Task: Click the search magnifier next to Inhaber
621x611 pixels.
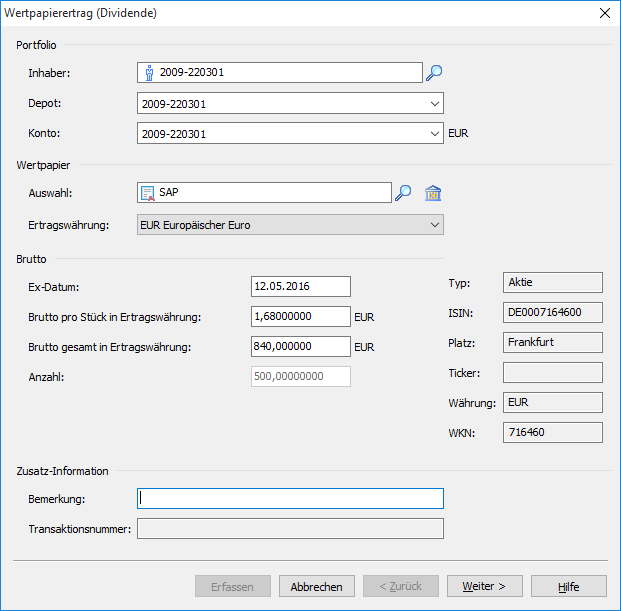Action: pyautogui.click(x=434, y=72)
